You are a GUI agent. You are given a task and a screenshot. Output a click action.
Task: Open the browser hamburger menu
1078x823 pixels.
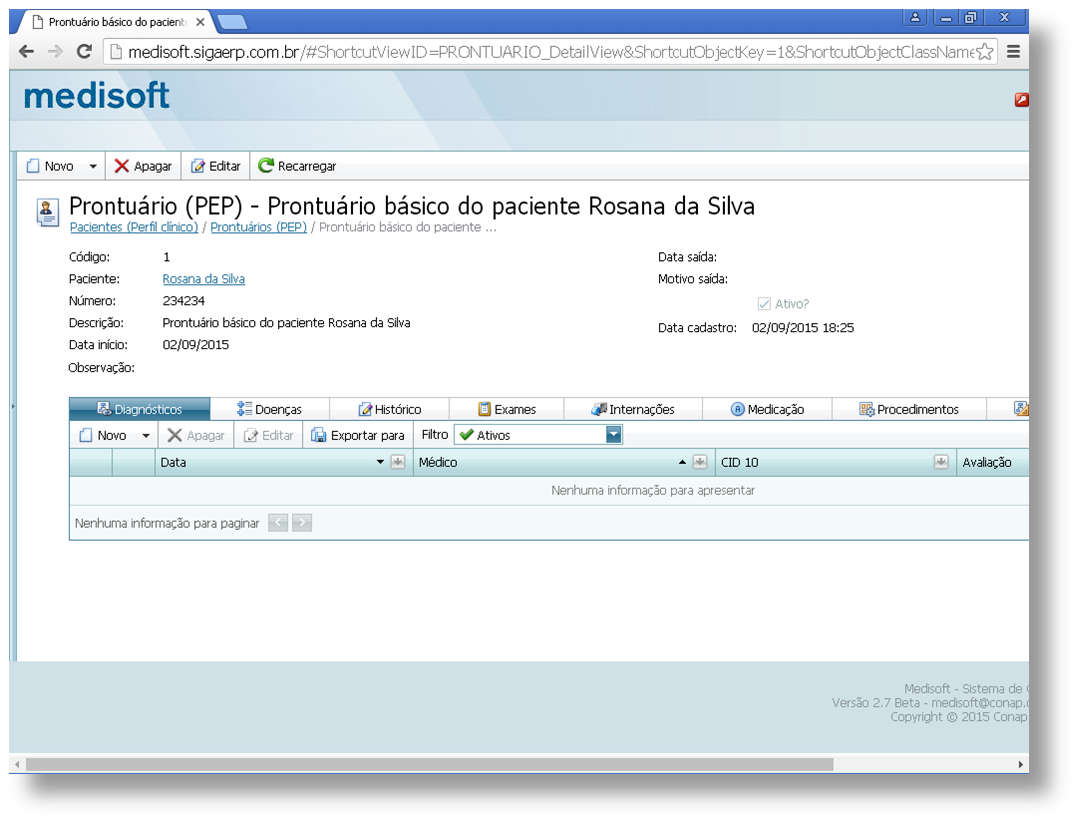coord(1013,52)
